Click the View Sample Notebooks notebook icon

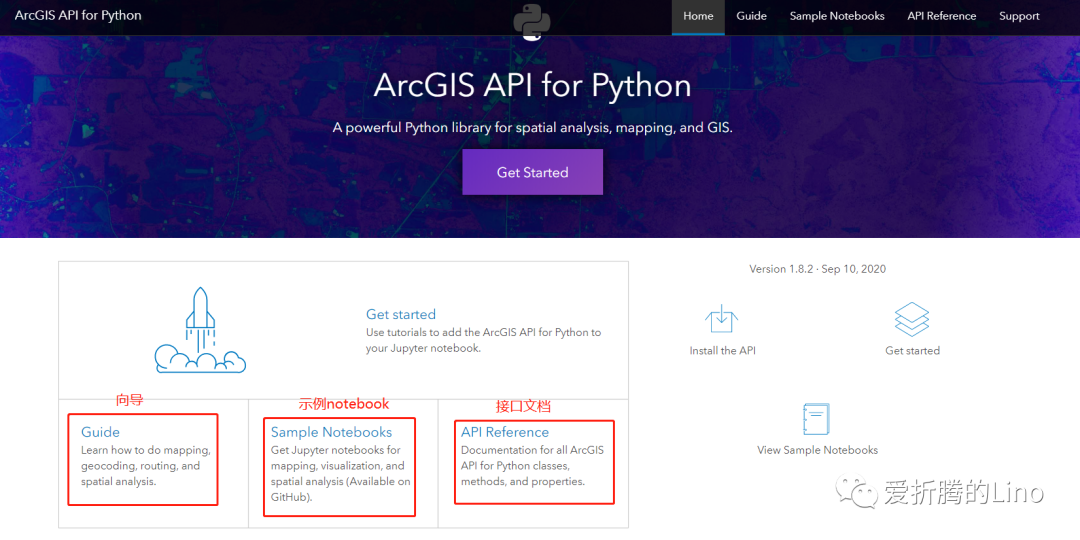pos(817,419)
